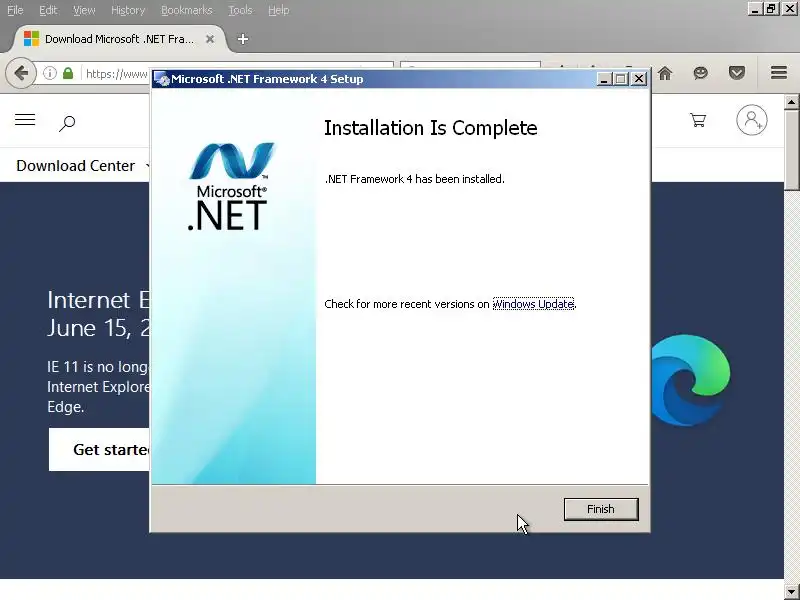
Task: Minimize the Firefox browser window
Action: pos(755,9)
